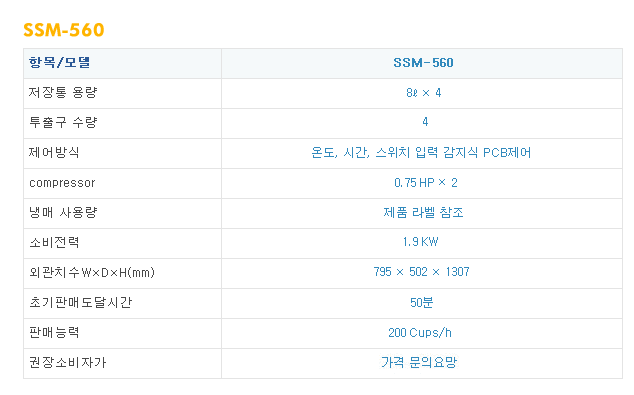Select the 200 Cups/h value
634x395 pixels.
(420, 332)
